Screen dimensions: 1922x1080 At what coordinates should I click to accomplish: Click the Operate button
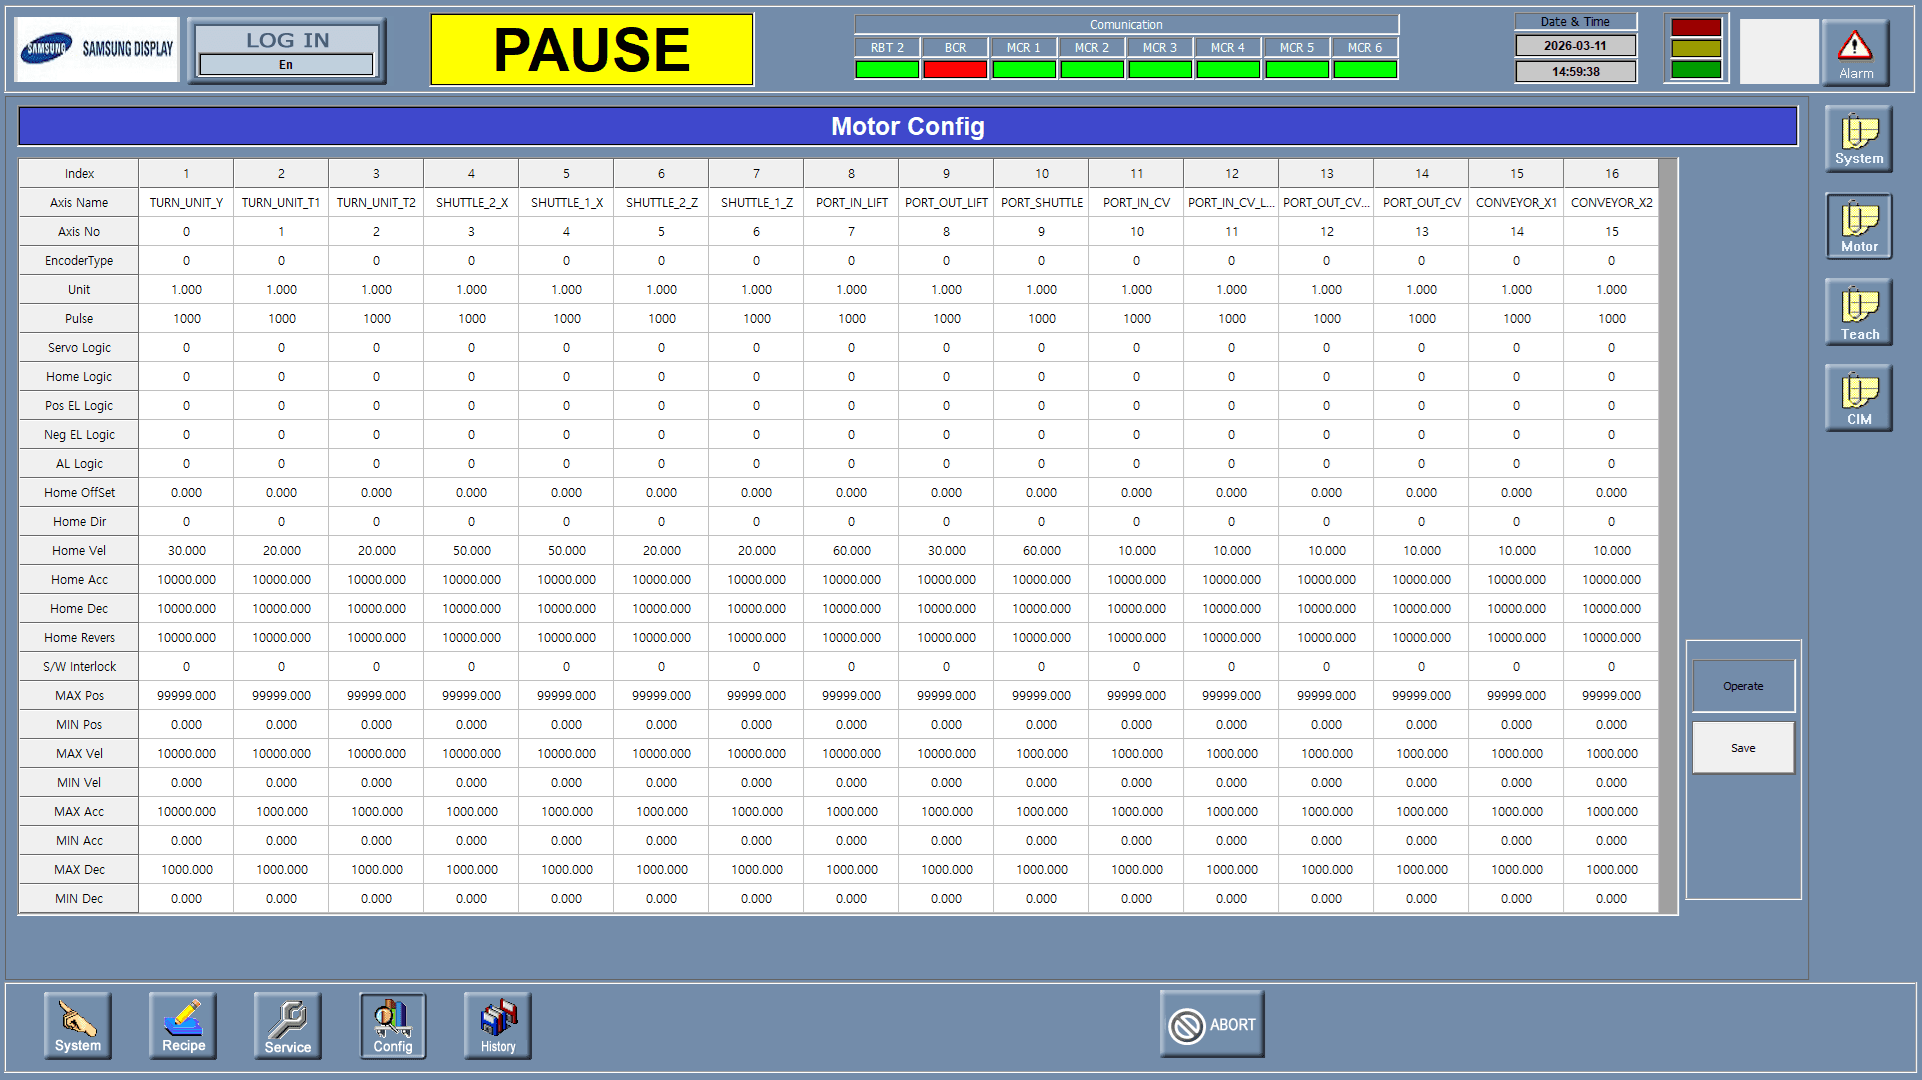pos(1743,686)
